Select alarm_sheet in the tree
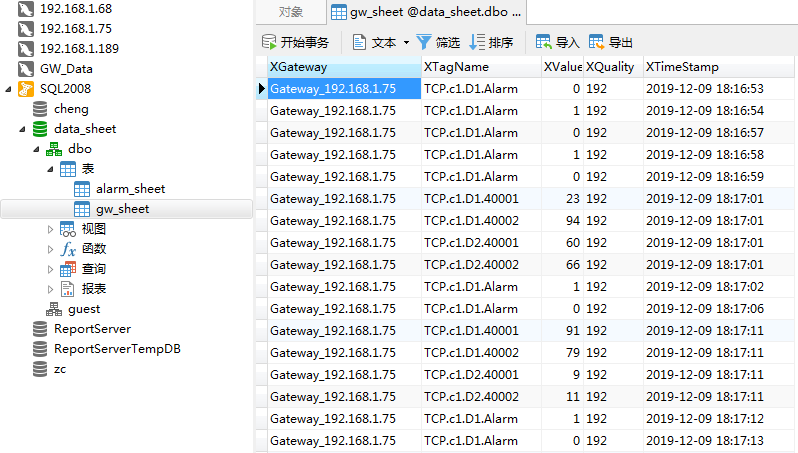Viewport: 798px width, 453px height. [131, 189]
